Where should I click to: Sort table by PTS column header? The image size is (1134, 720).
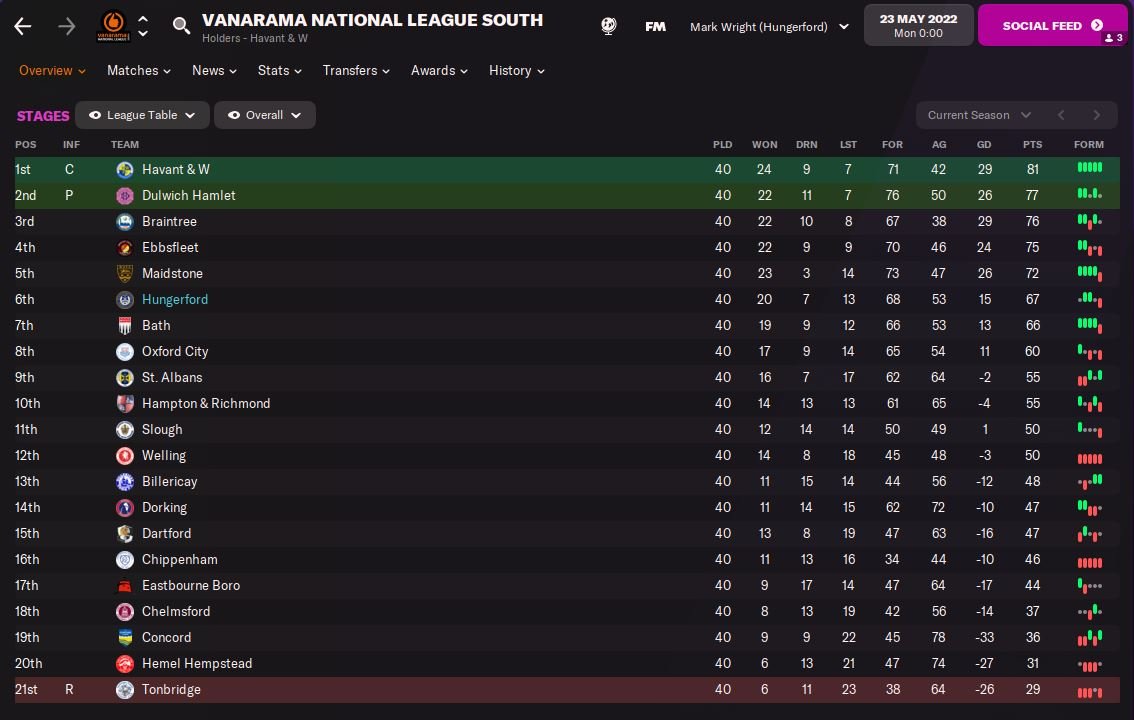(1032, 145)
